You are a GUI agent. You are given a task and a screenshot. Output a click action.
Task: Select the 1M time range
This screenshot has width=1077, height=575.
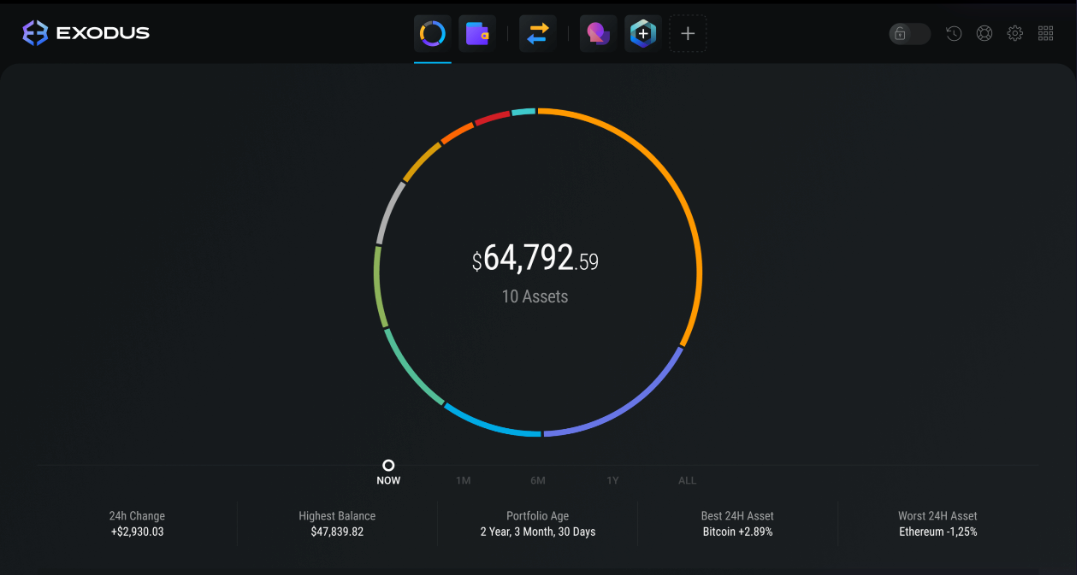pyautogui.click(x=464, y=480)
